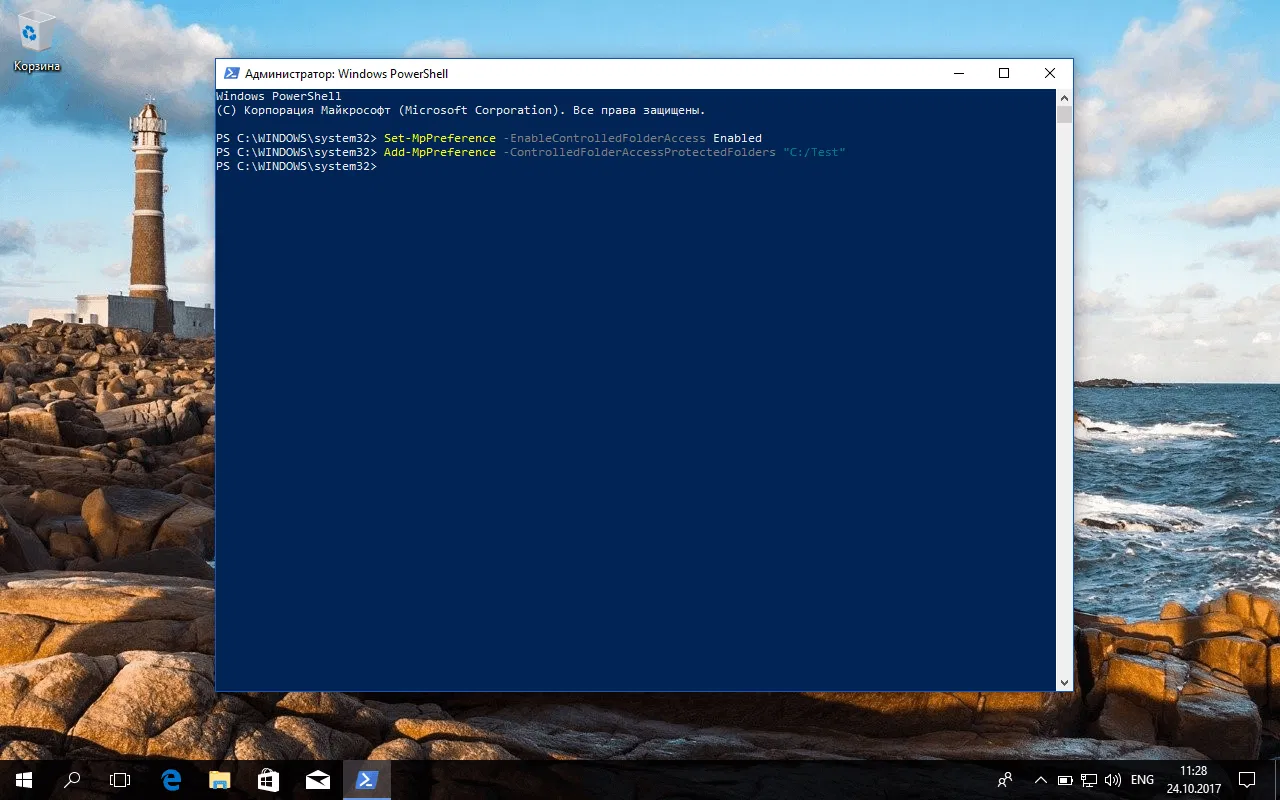Open File Explorer from the taskbar

tap(218, 780)
